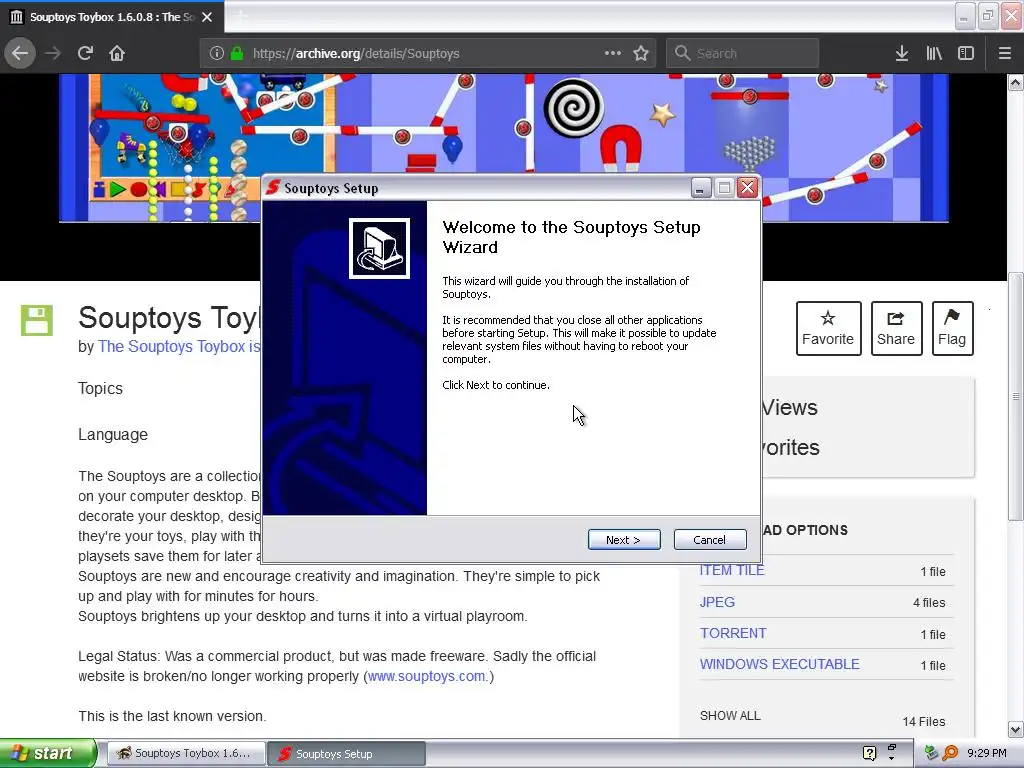The height and width of the screenshot is (768, 1024).
Task: Focus the browser Search field
Action: point(743,53)
